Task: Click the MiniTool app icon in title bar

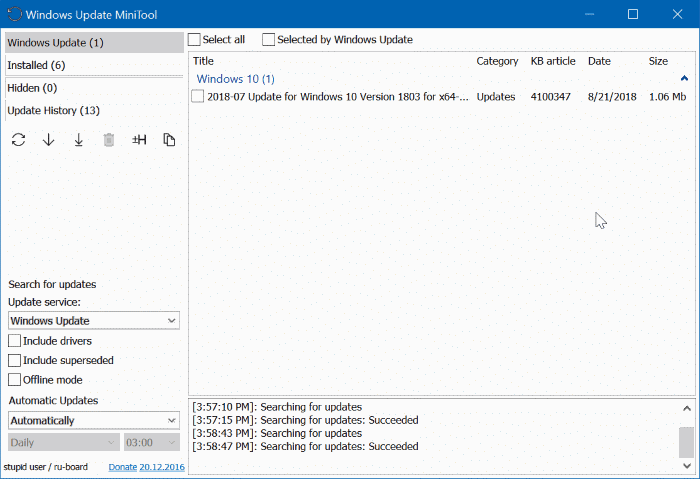Action: coord(14,14)
